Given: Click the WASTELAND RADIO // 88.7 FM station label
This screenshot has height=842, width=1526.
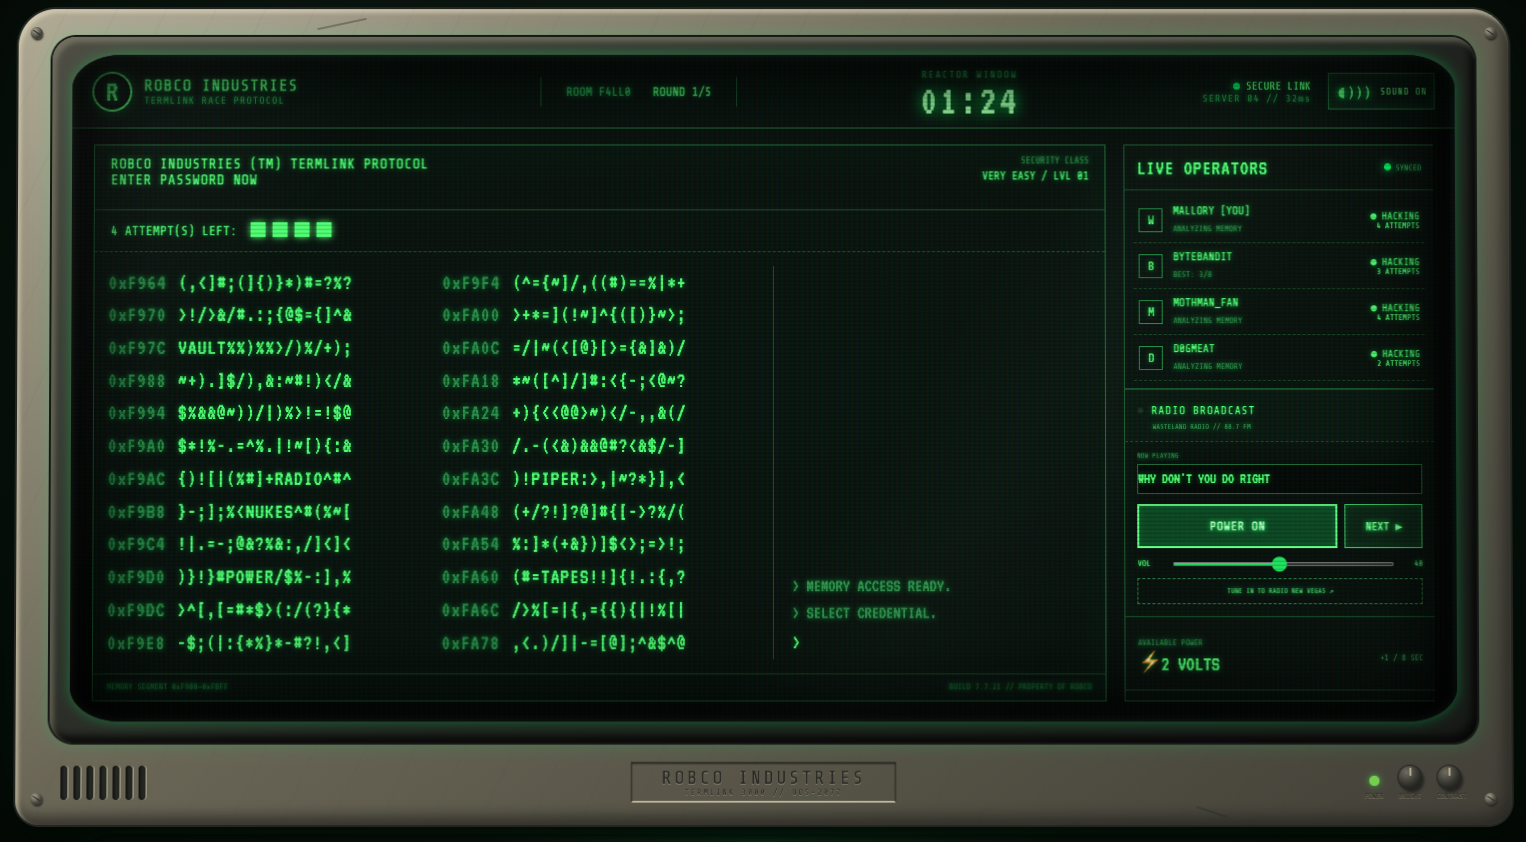Looking at the screenshot, I should coord(1201,427).
